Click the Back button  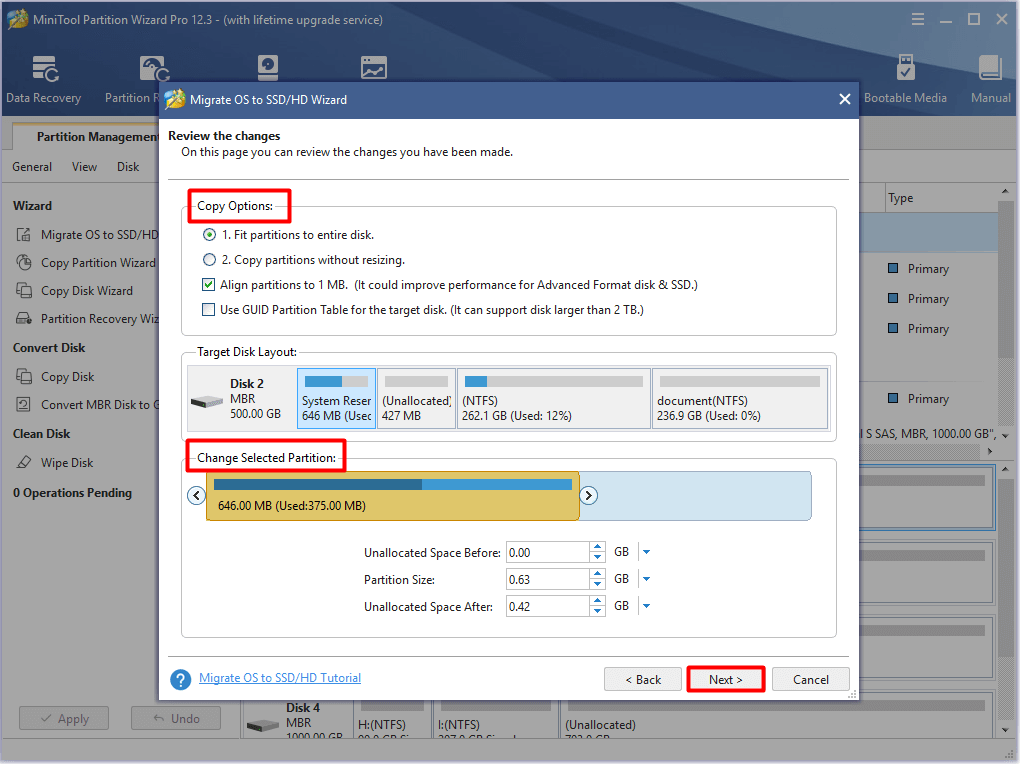(643, 679)
